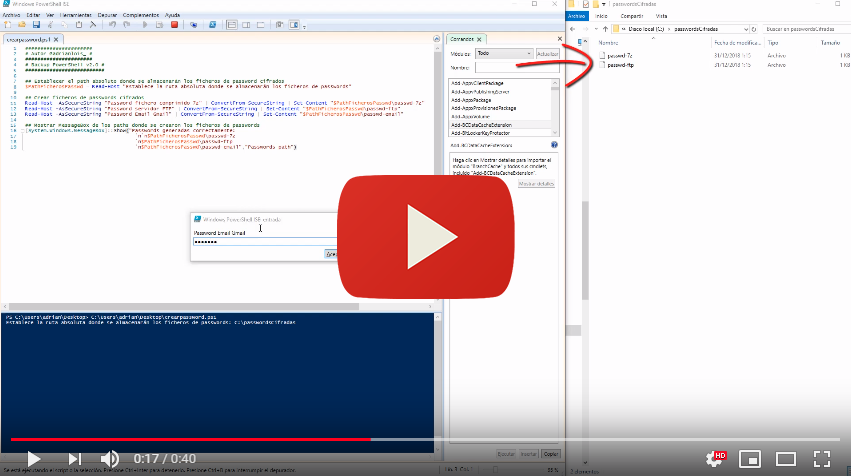Make the video fullscreen
Screen dimensions: 851x476
[x=822, y=459]
